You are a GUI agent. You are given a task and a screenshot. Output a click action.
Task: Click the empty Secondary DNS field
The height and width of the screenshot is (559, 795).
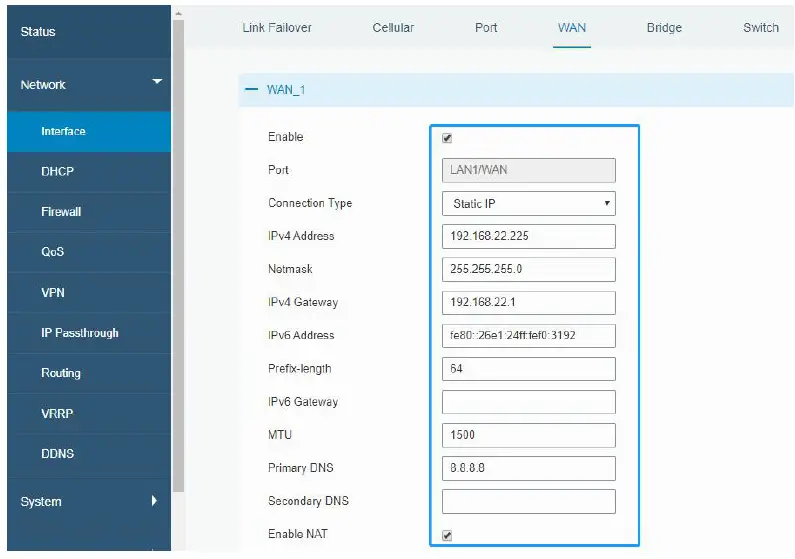coord(529,501)
